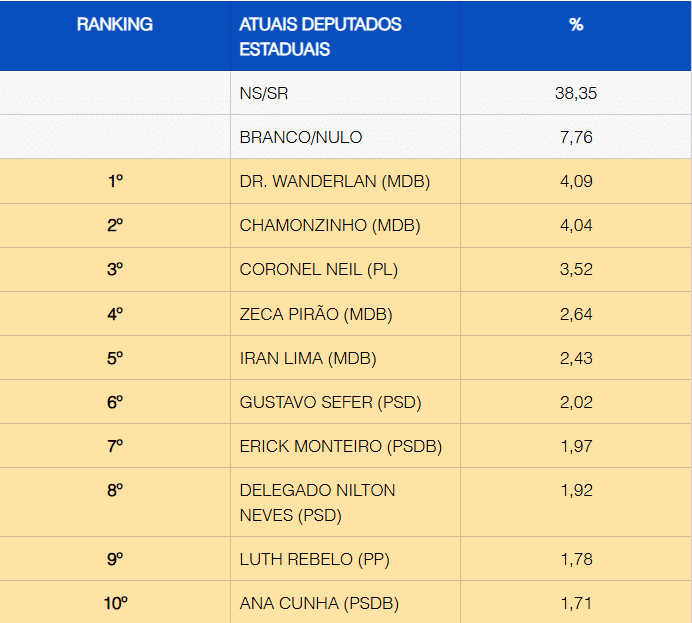The image size is (692, 623).
Task: Click the name ERICK MONTEIRO (PSDB)
Action: 341,446
